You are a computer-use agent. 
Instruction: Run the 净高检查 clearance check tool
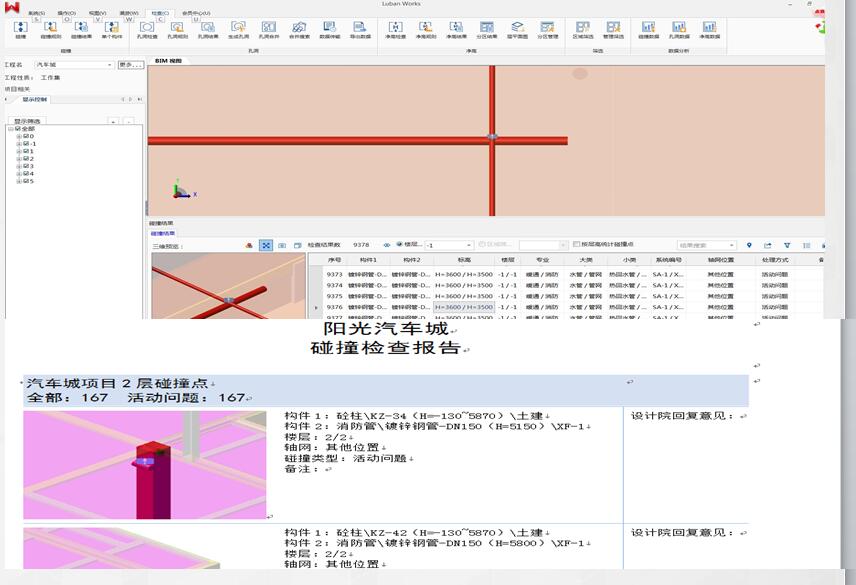(395, 29)
